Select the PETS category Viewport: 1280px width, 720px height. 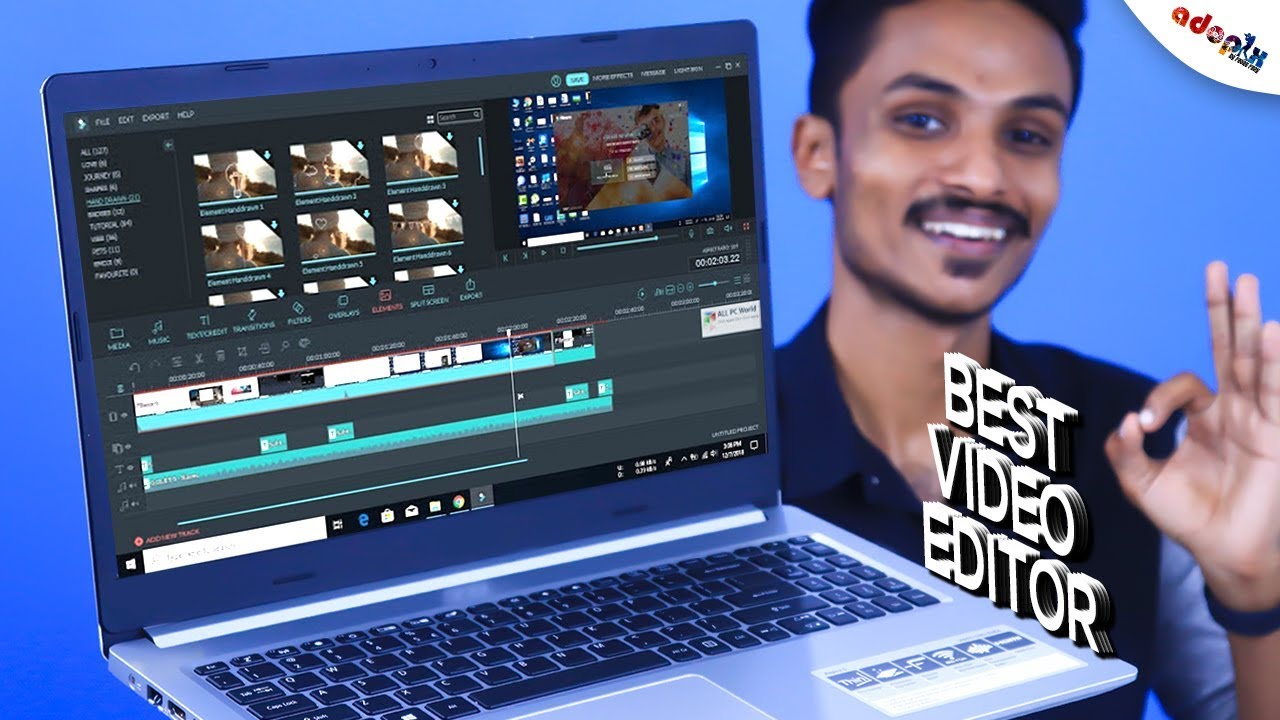click(x=104, y=248)
